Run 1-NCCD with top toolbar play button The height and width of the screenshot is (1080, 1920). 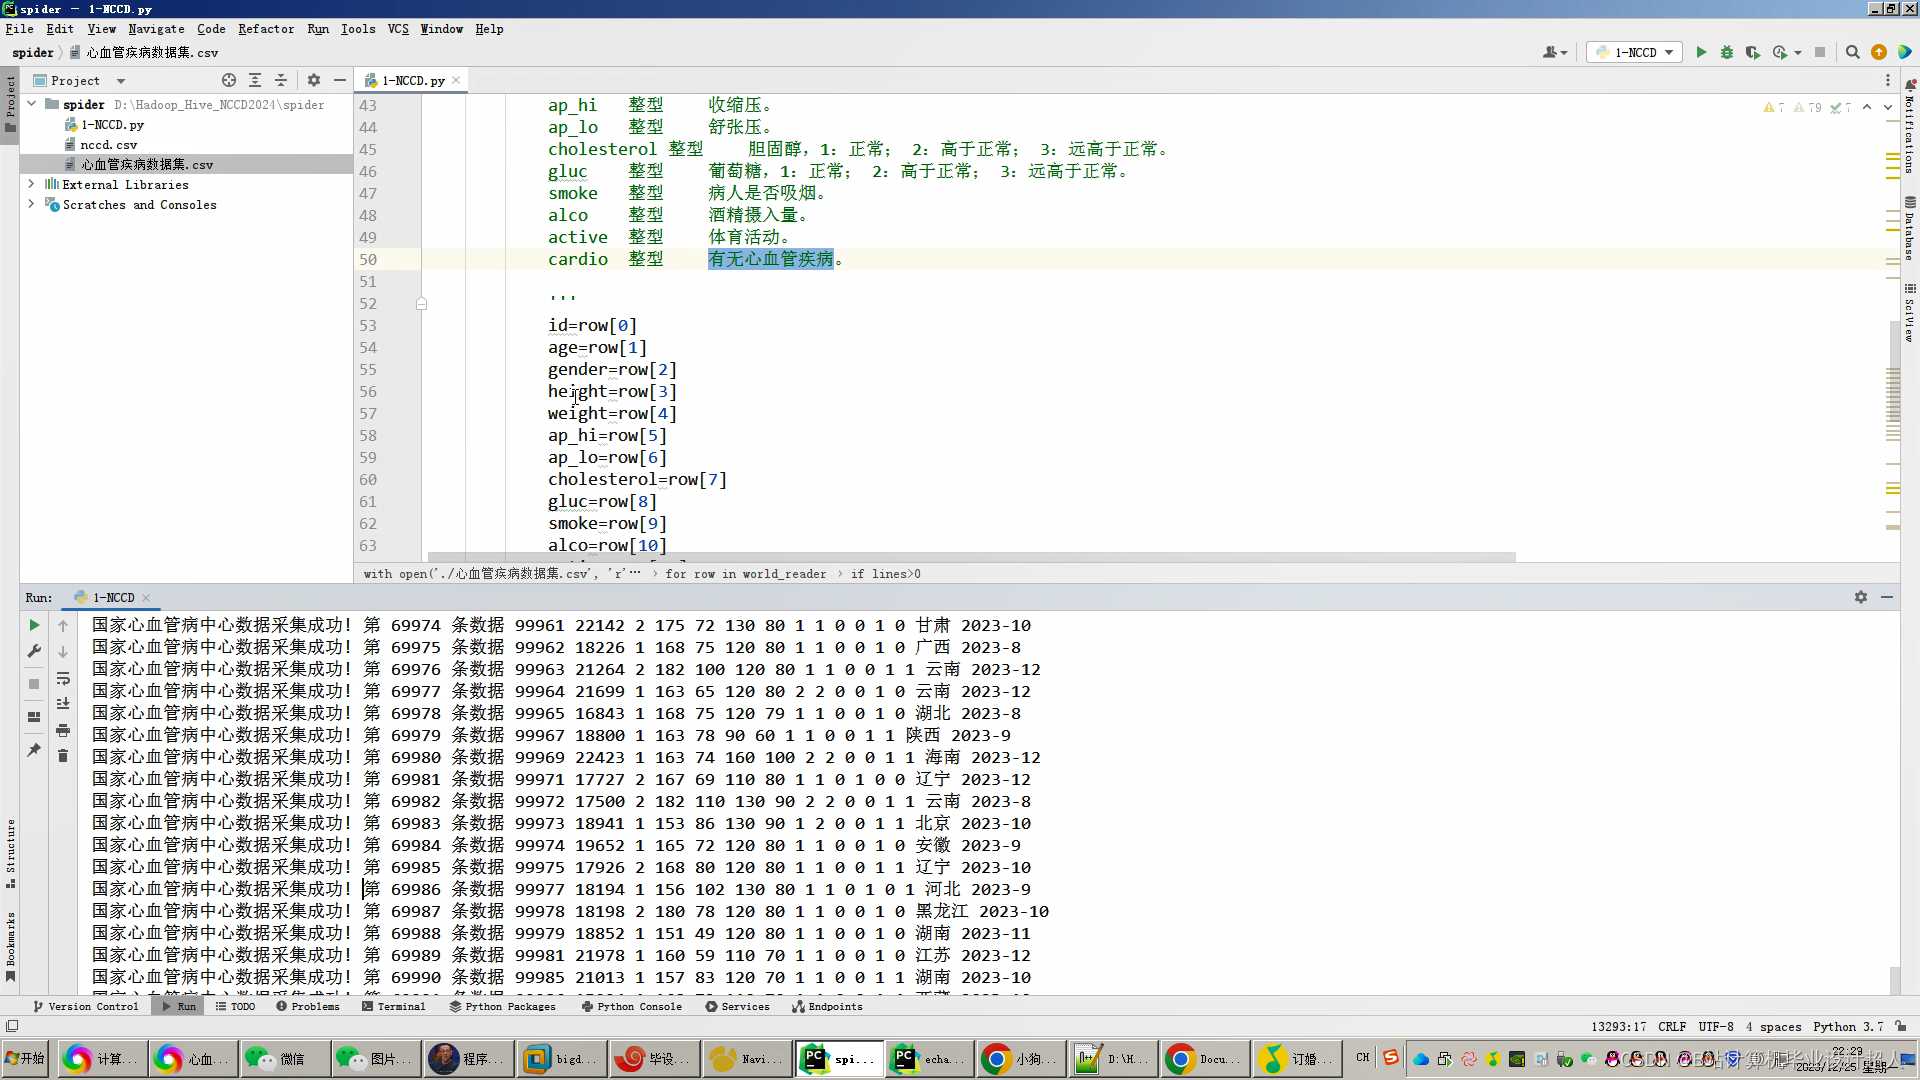pyautogui.click(x=1701, y=52)
